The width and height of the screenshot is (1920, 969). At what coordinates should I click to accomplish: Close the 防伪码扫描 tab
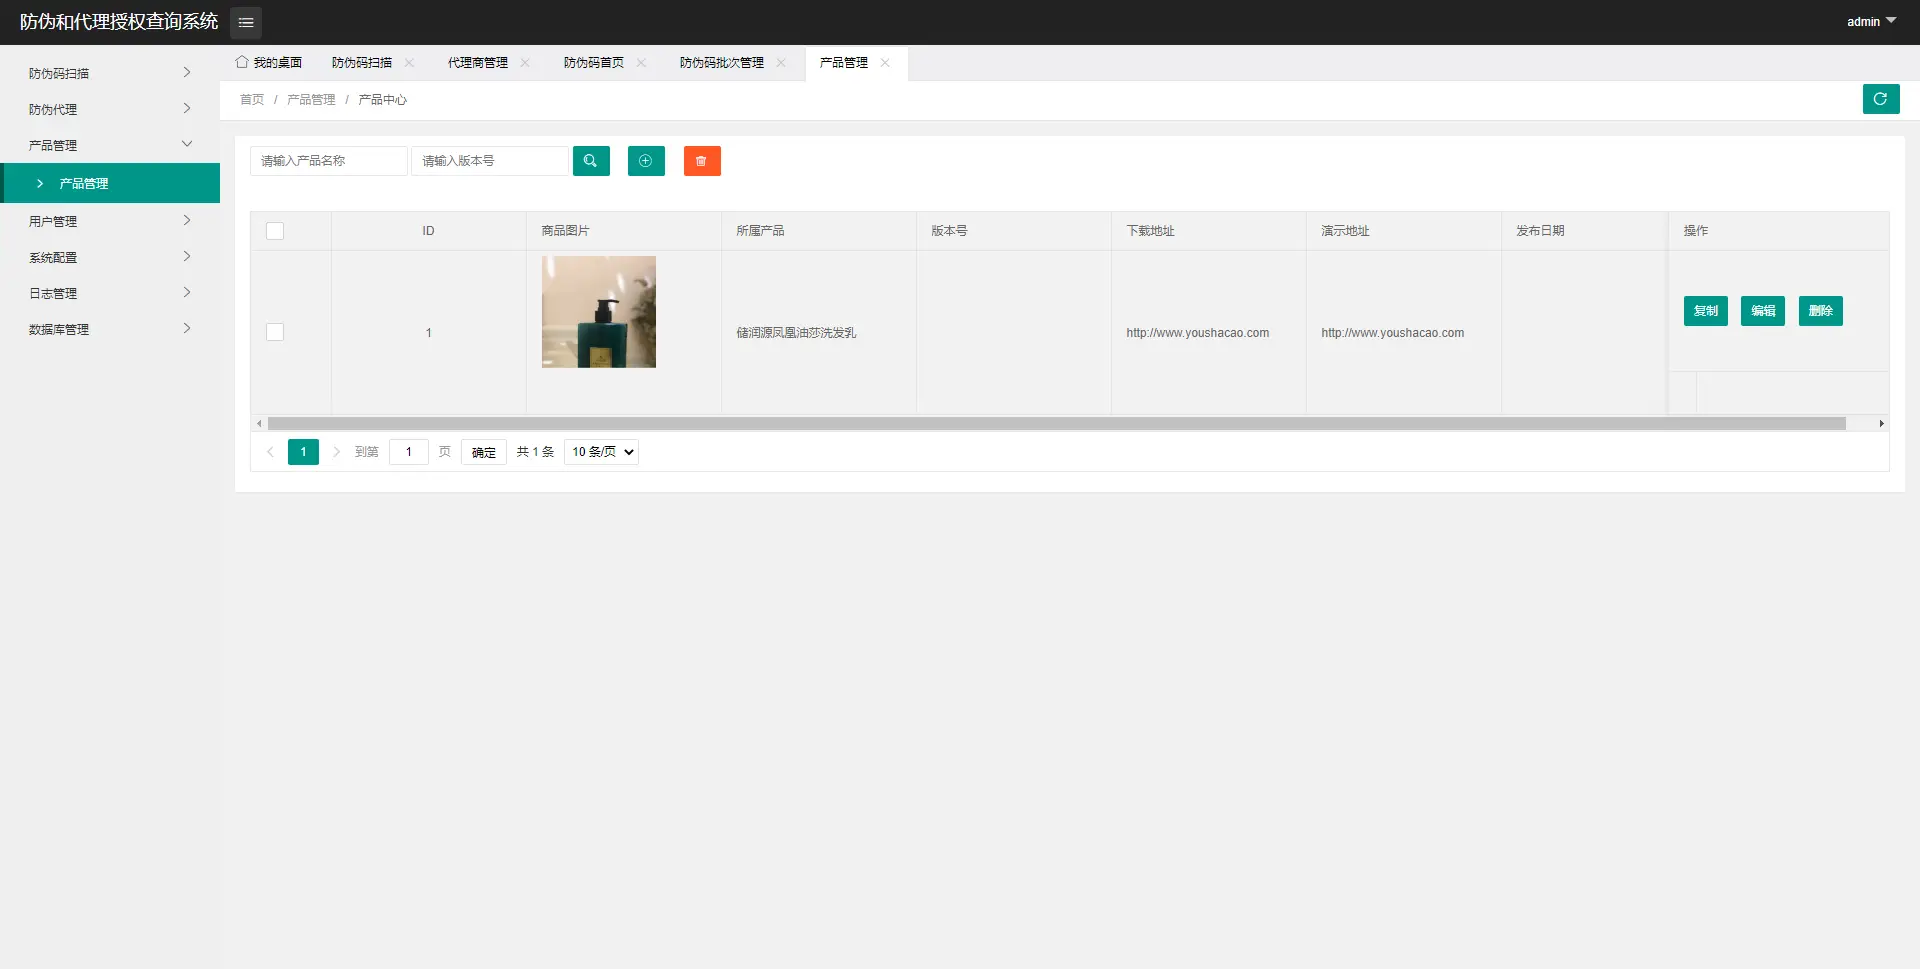pyautogui.click(x=409, y=63)
